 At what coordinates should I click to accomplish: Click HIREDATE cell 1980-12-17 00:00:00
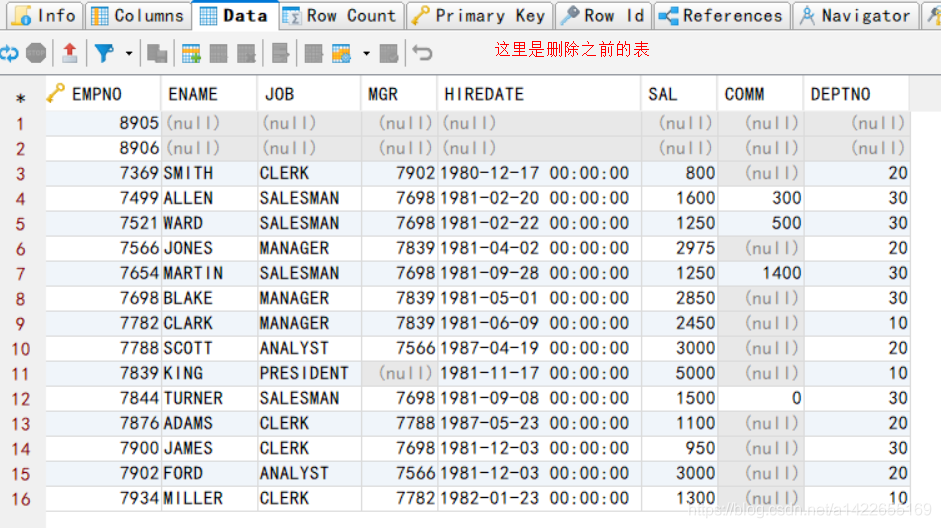[x=540, y=173]
